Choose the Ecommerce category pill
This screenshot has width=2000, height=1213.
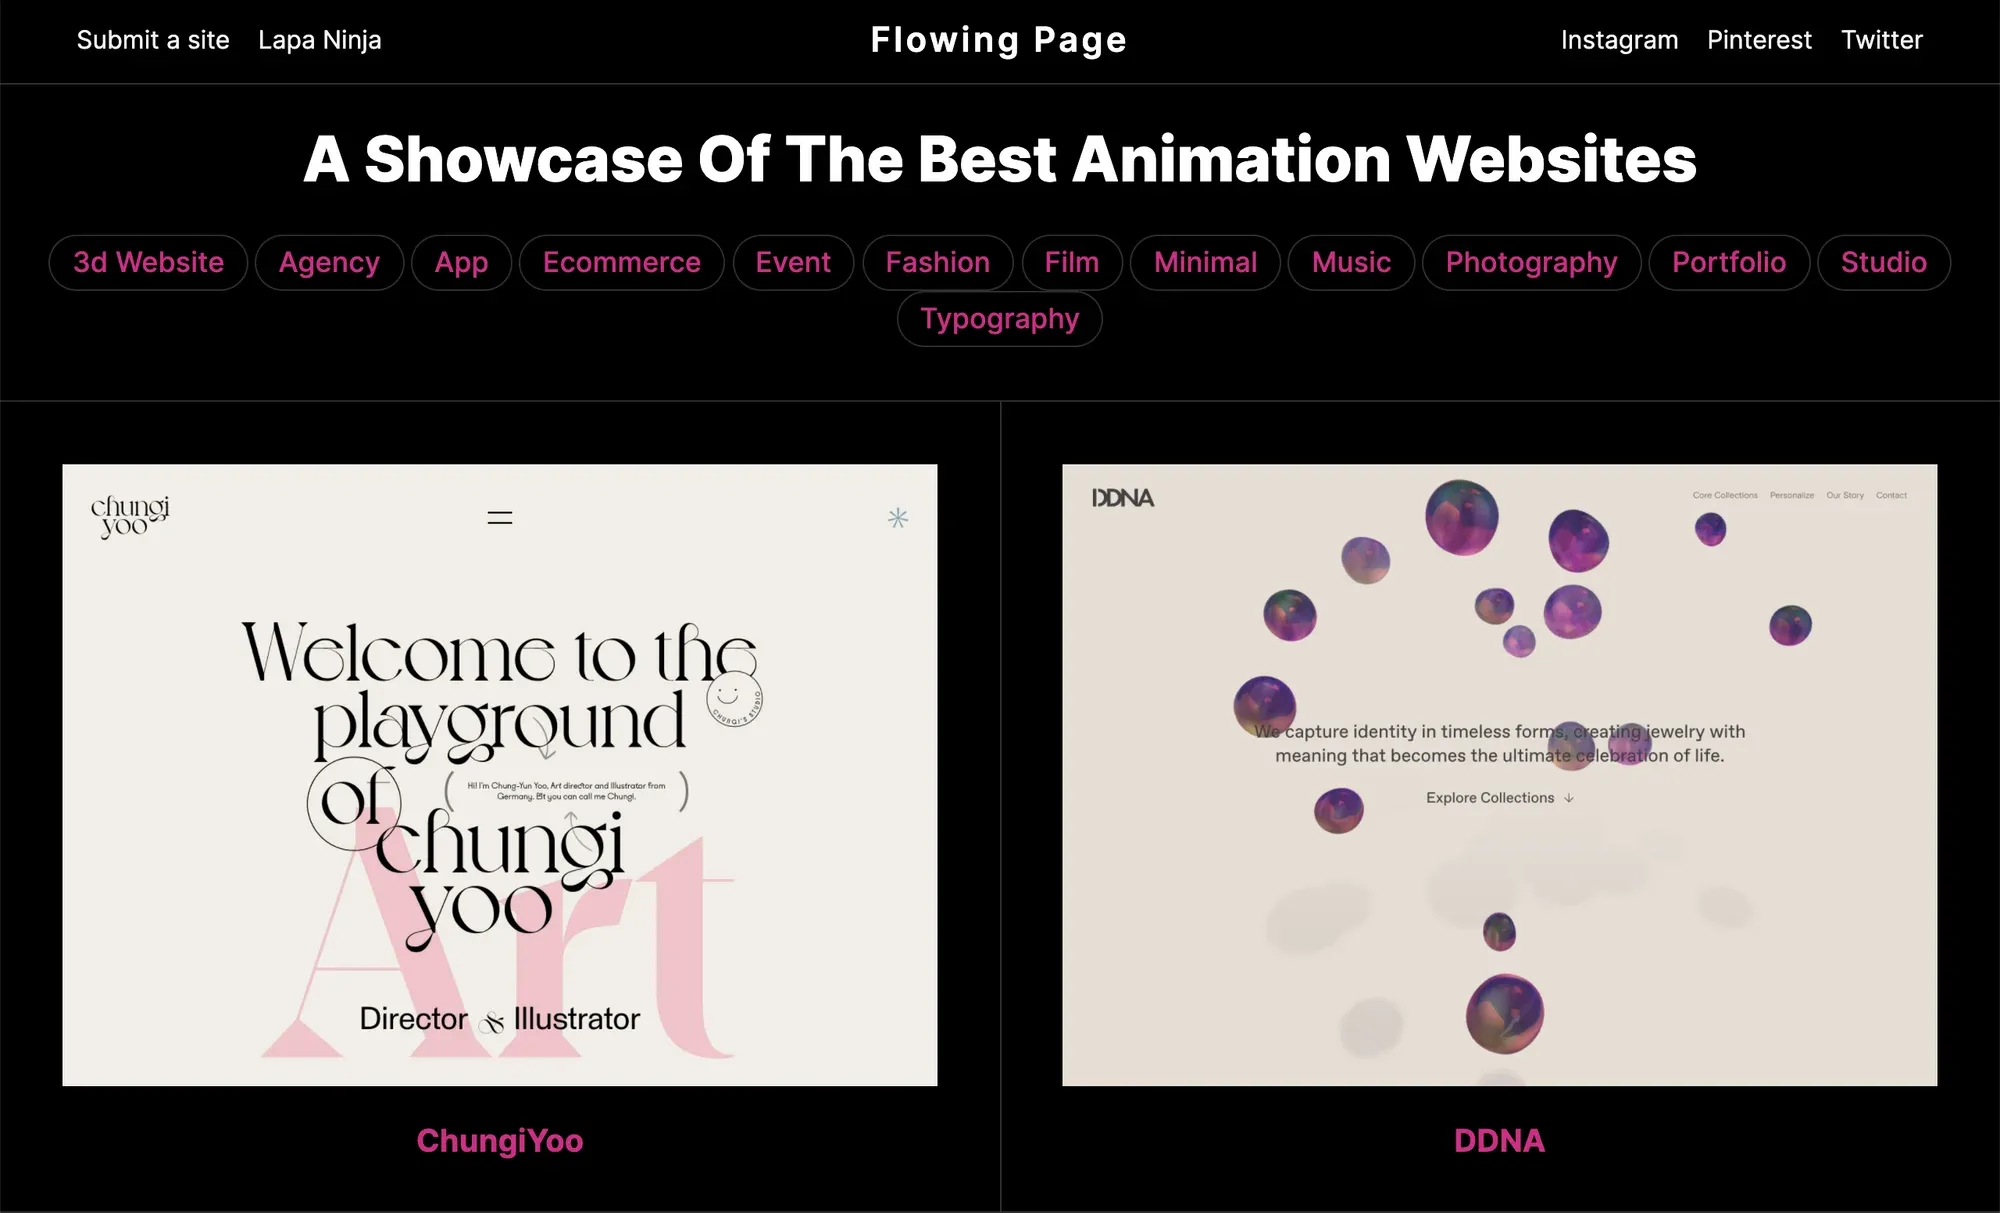621,262
